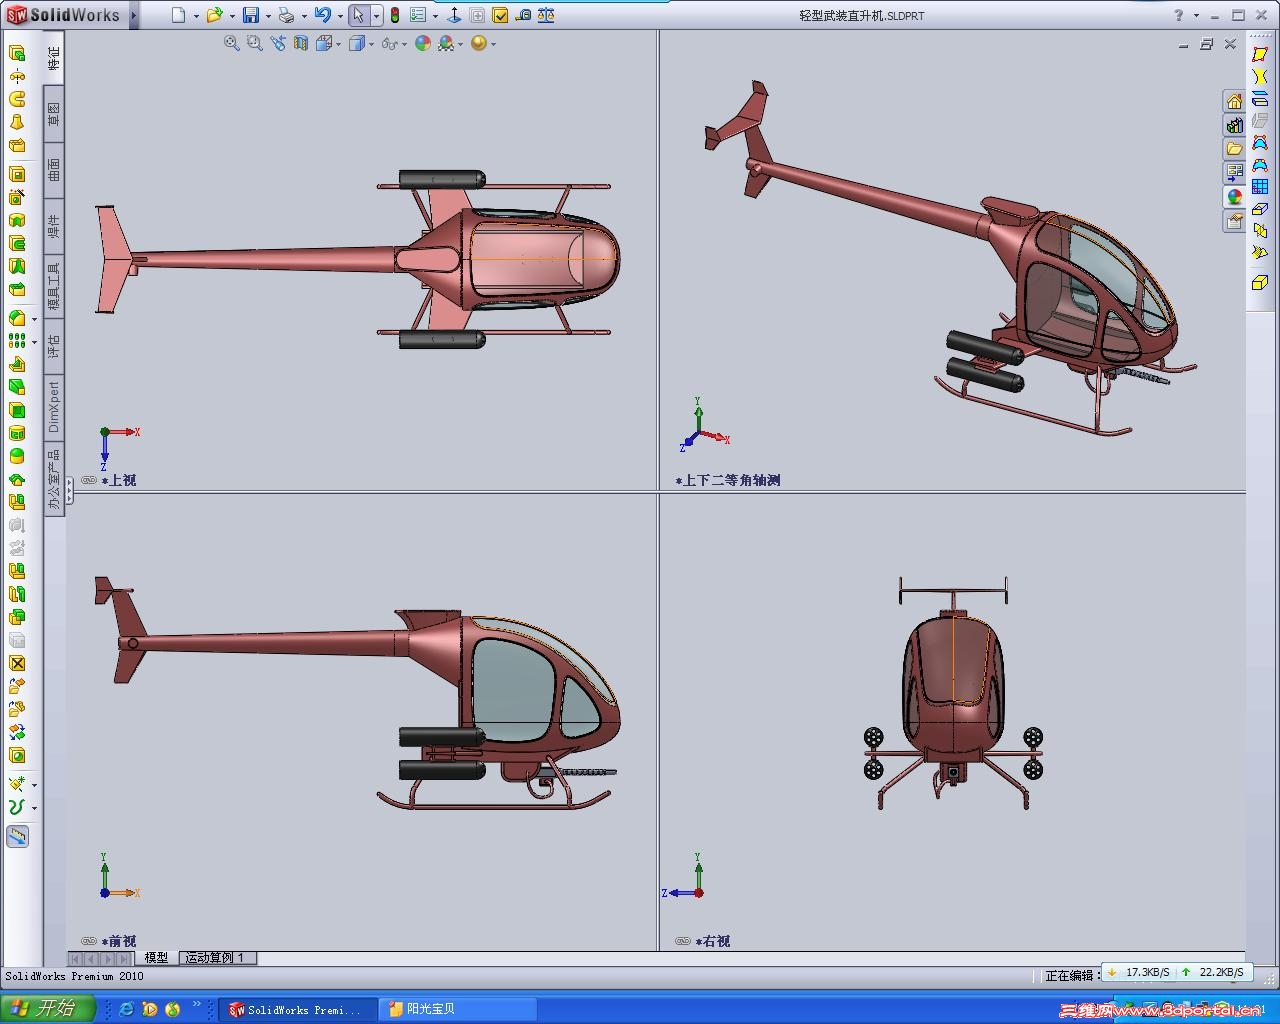Click the Help question mark button
The width and height of the screenshot is (1280, 1024).
point(1180,15)
